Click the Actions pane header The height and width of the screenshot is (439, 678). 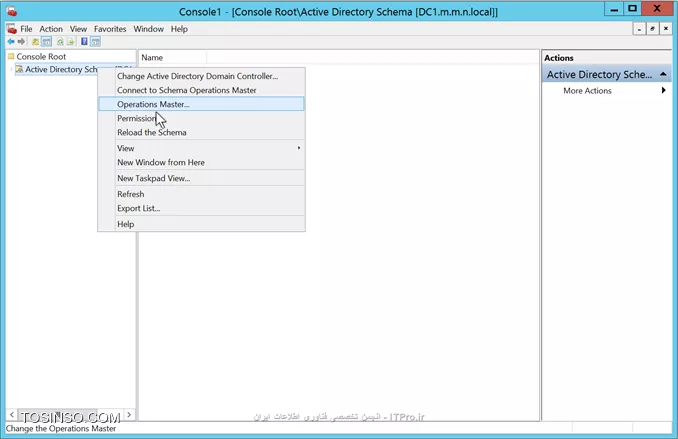coord(607,58)
